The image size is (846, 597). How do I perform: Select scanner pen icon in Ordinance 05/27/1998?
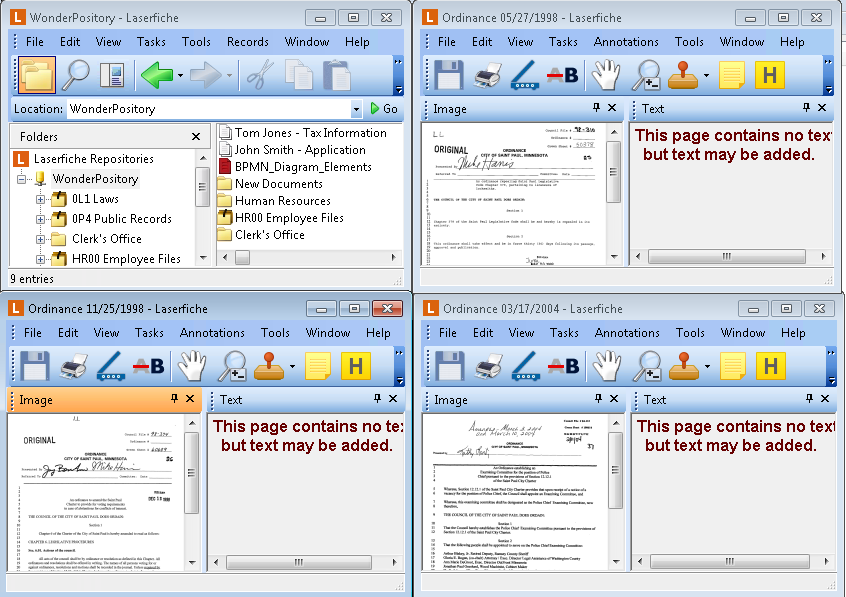click(524, 75)
